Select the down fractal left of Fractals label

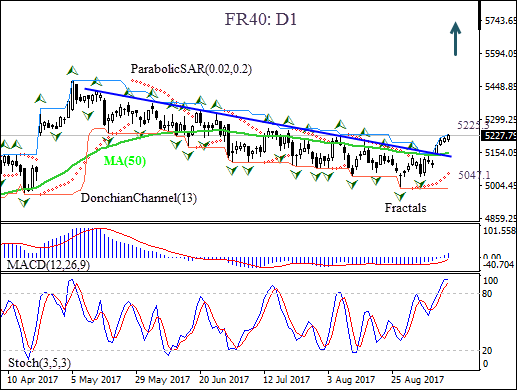pyautogui.click(x=399, y=196)
